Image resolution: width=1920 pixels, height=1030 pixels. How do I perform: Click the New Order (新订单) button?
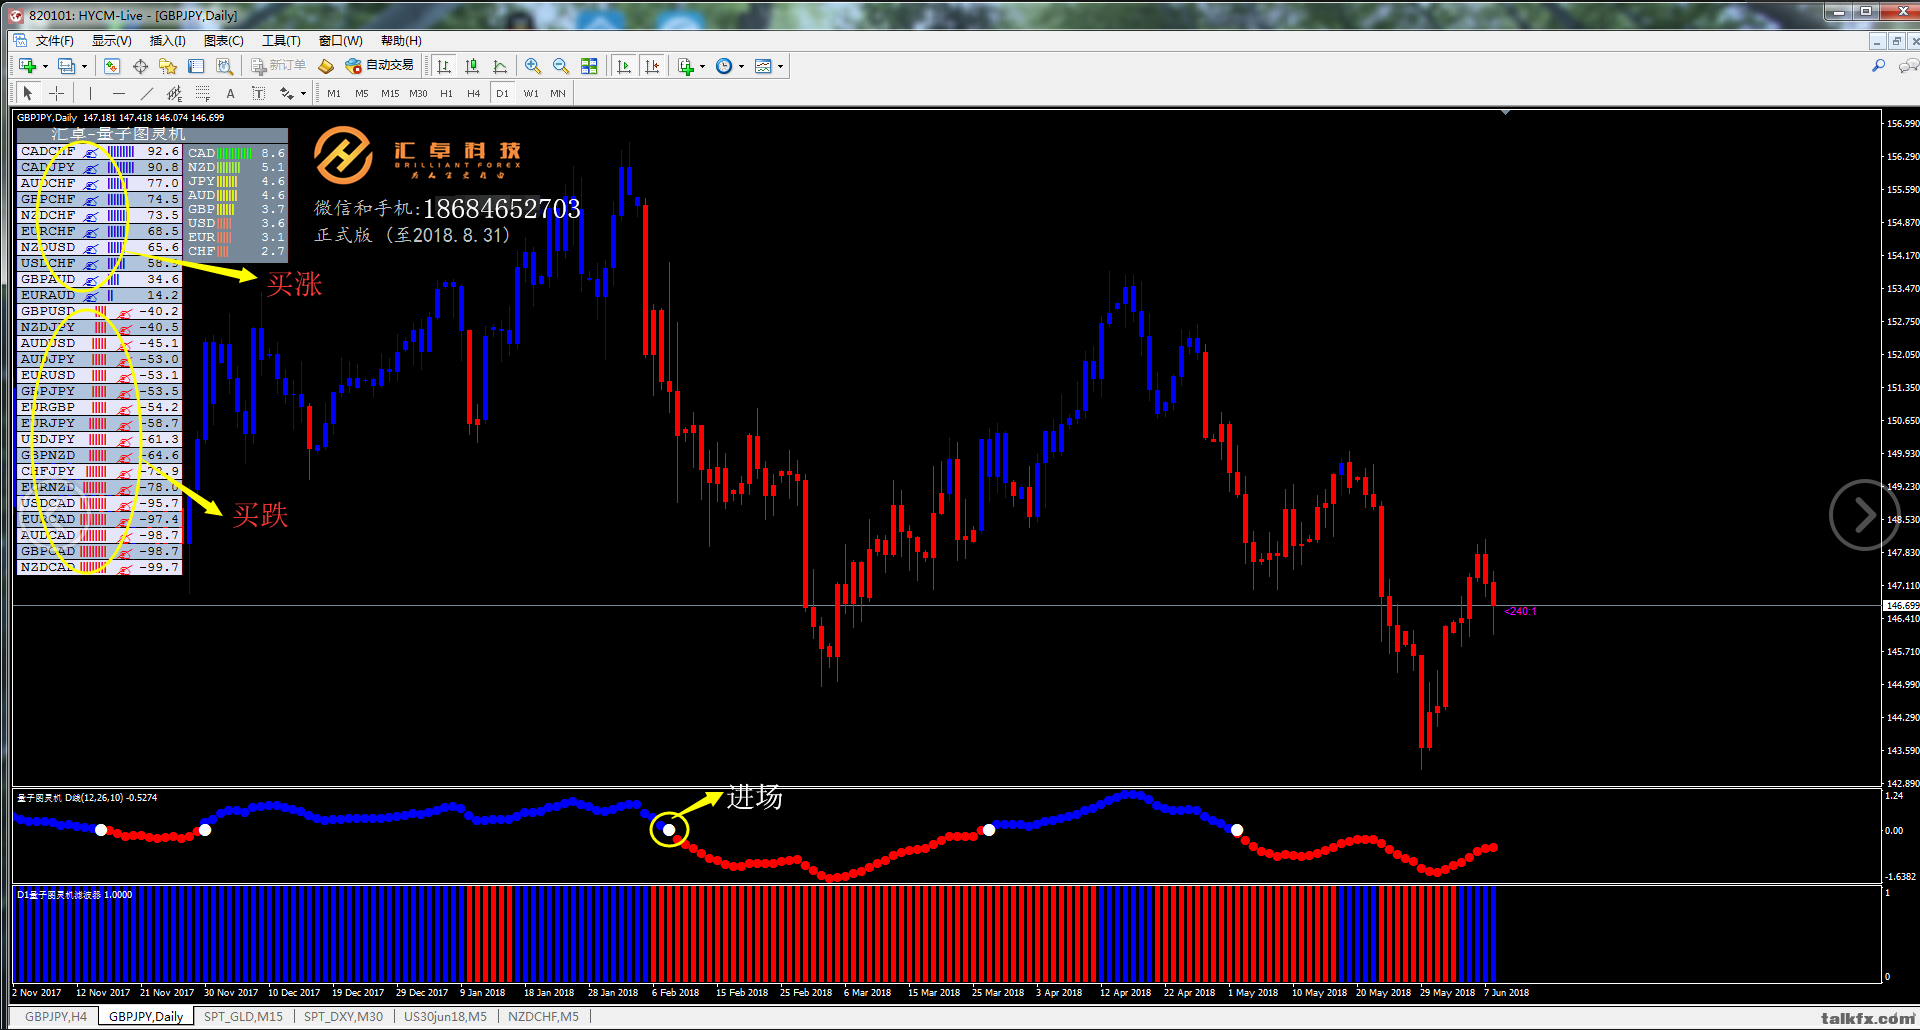279,66
